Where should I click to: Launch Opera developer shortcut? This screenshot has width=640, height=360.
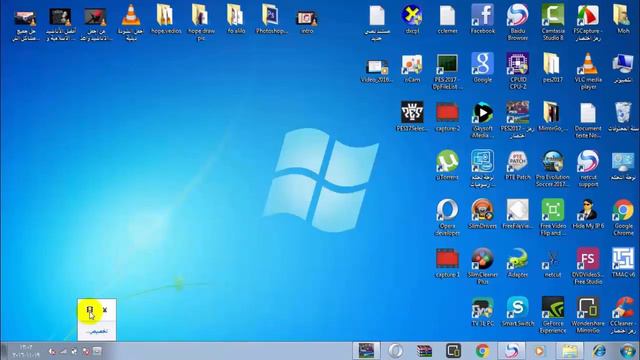tap(447, 217)
